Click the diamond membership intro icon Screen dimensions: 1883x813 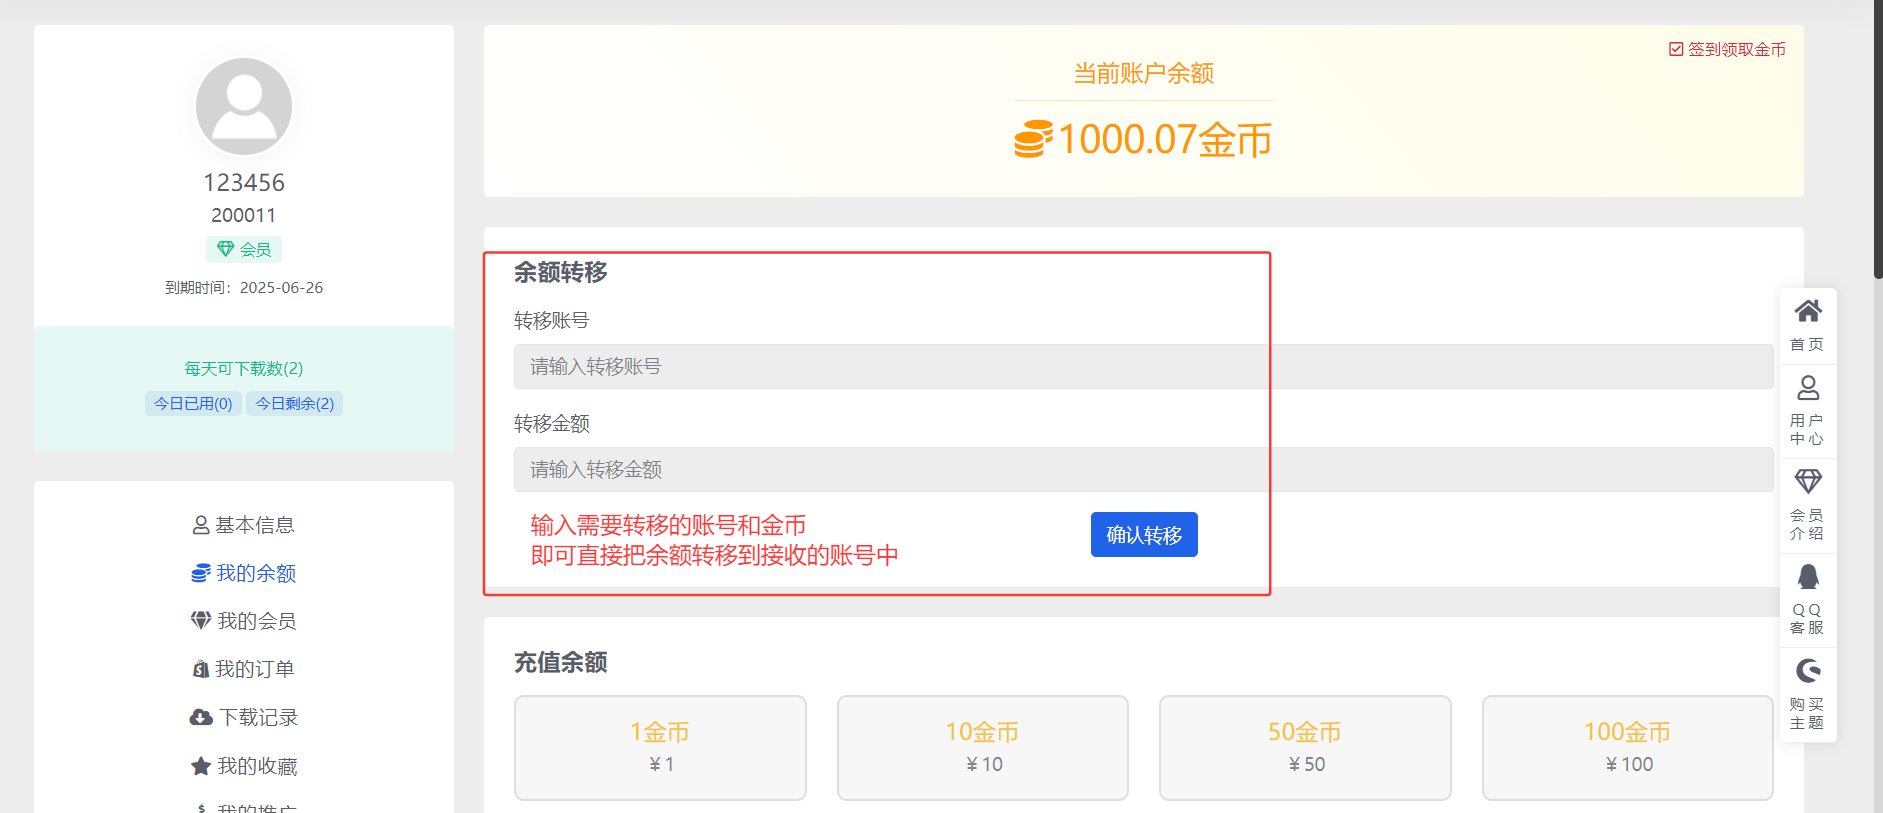click(x=1807, y=482)
